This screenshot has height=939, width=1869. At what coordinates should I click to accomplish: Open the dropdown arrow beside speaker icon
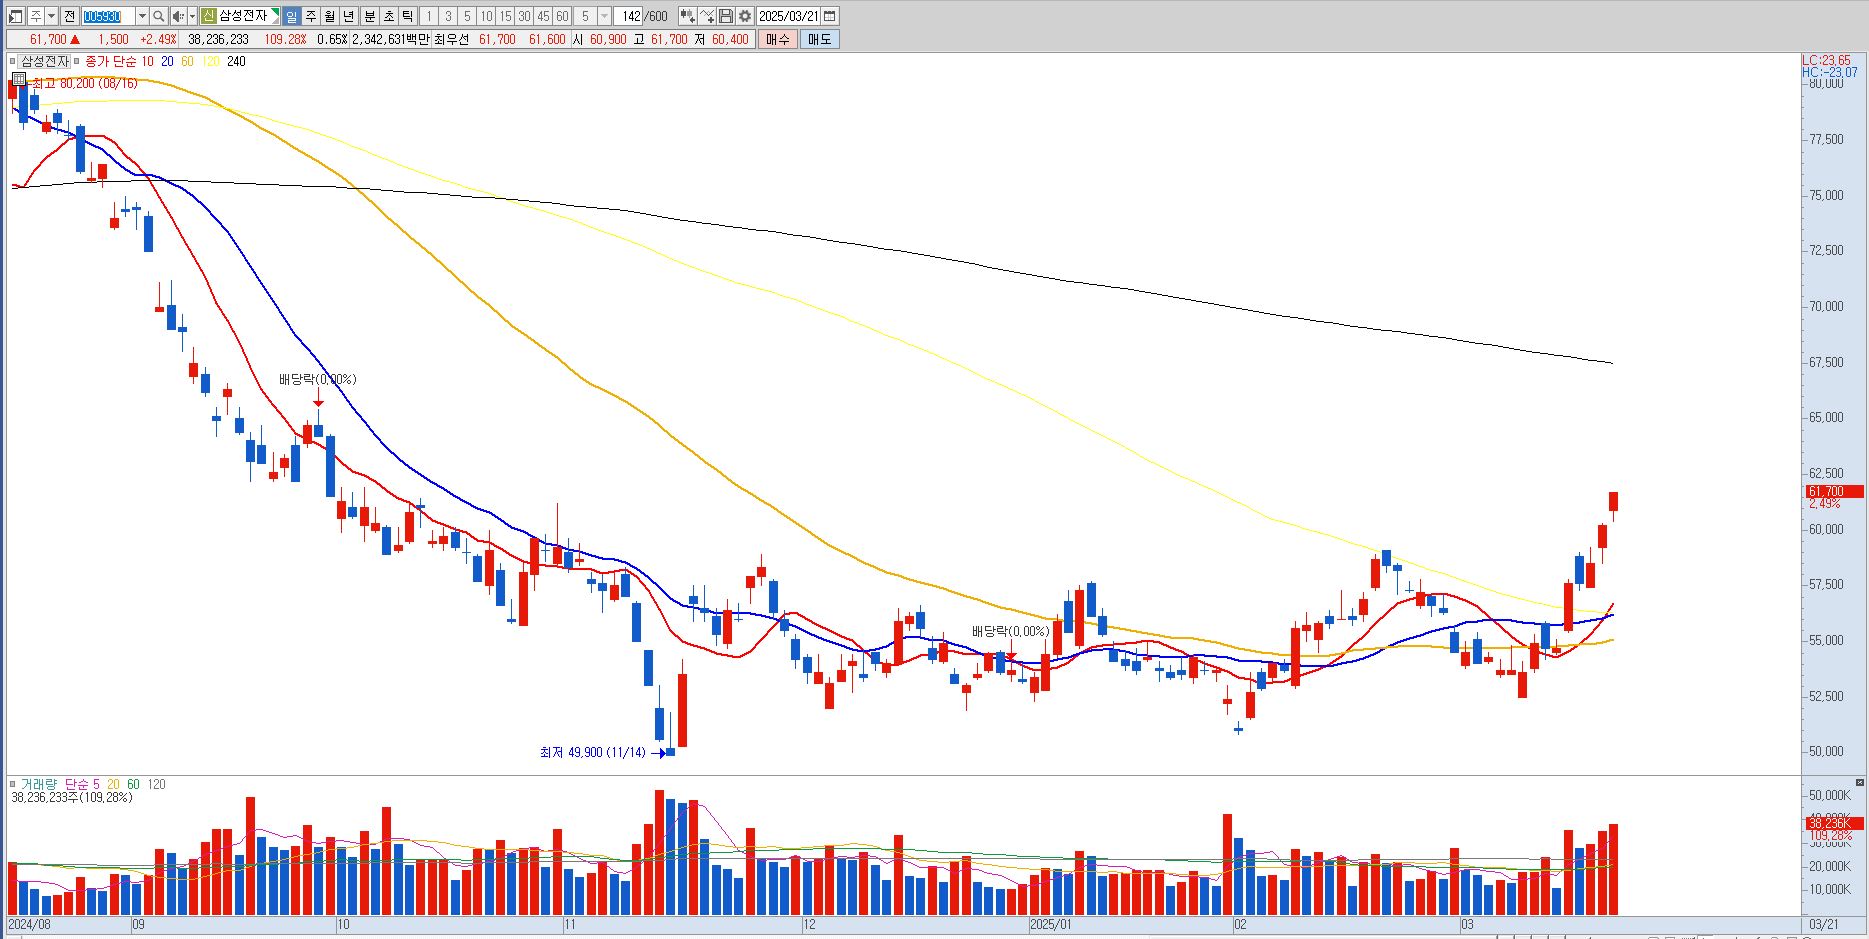[x=192, y=16]
